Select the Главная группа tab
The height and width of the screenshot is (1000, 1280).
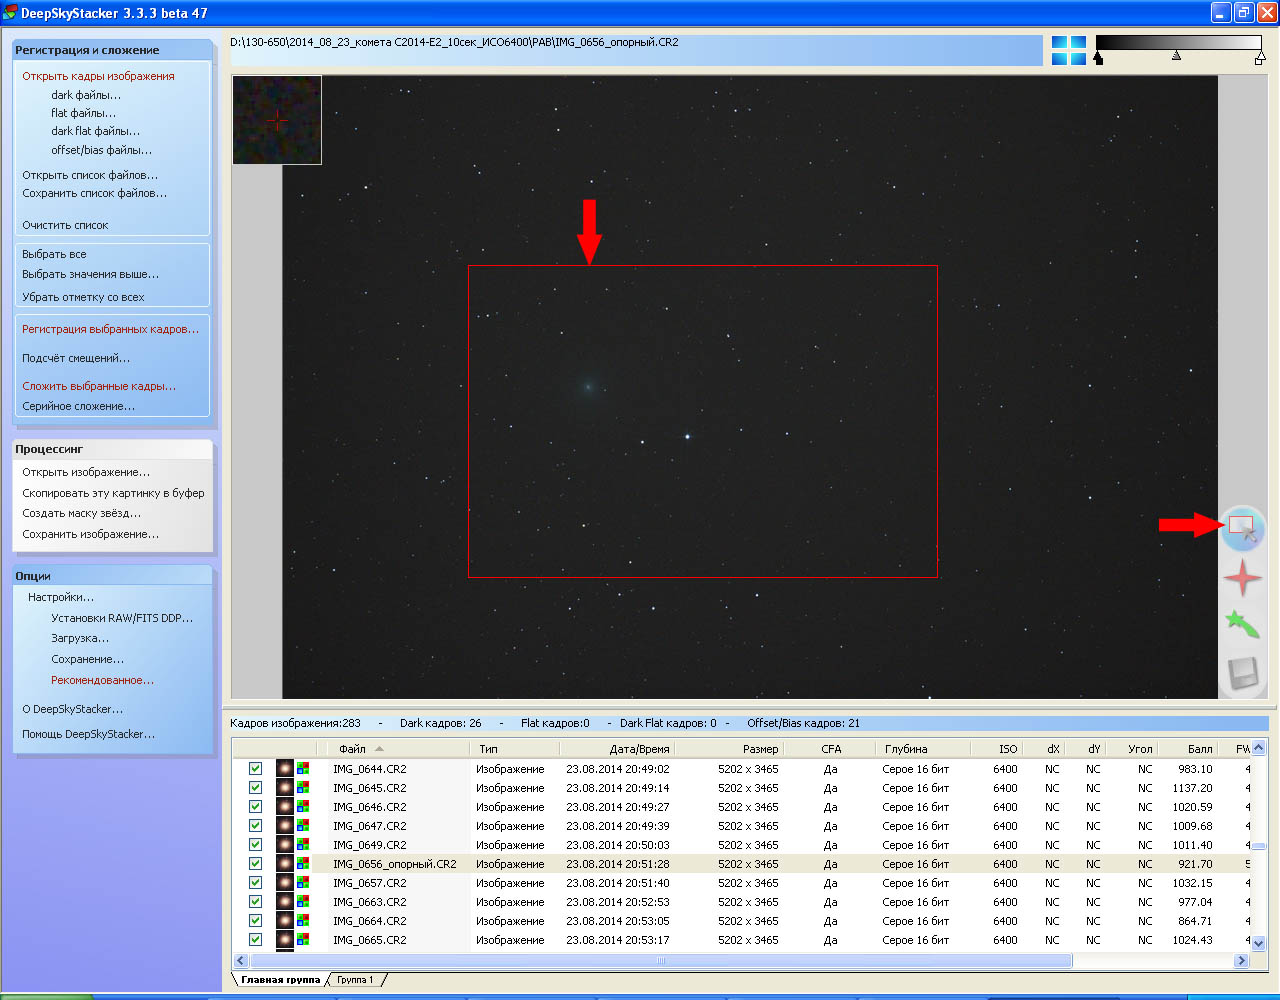pos(280,980)
